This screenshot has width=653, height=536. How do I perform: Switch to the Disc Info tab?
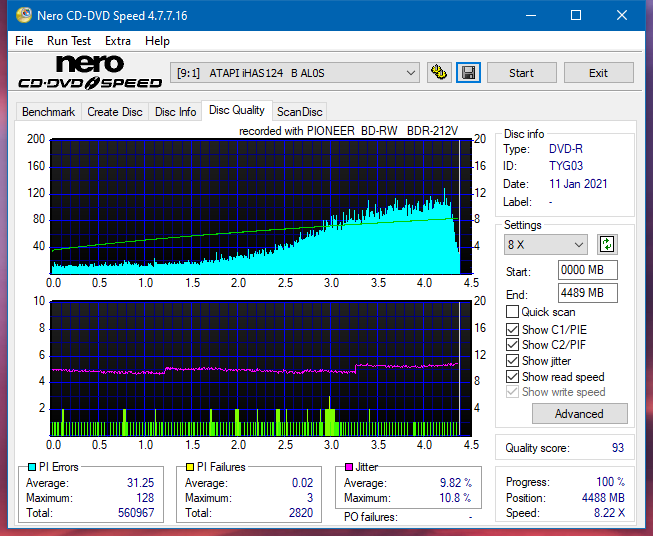coord(175,112)
